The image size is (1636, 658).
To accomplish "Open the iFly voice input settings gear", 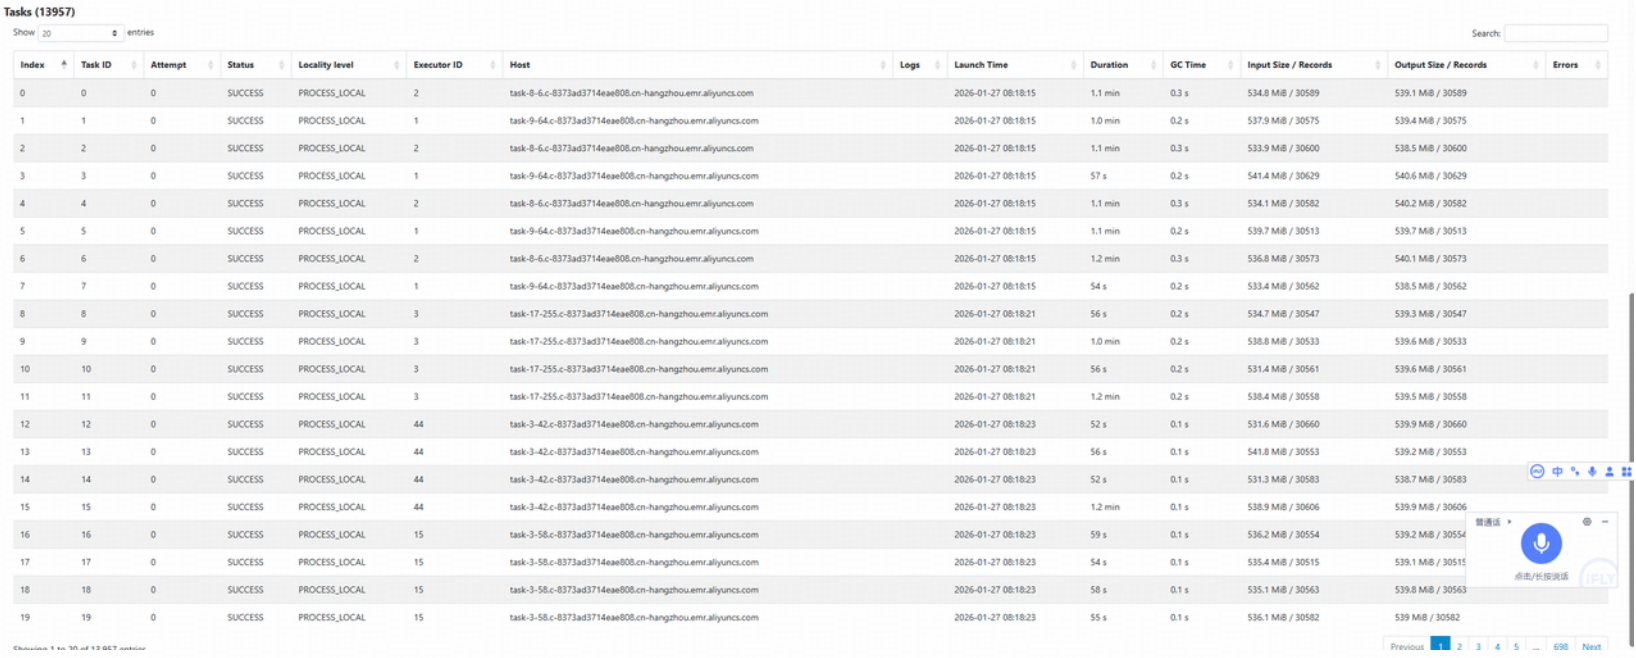I will point(1587,522).
